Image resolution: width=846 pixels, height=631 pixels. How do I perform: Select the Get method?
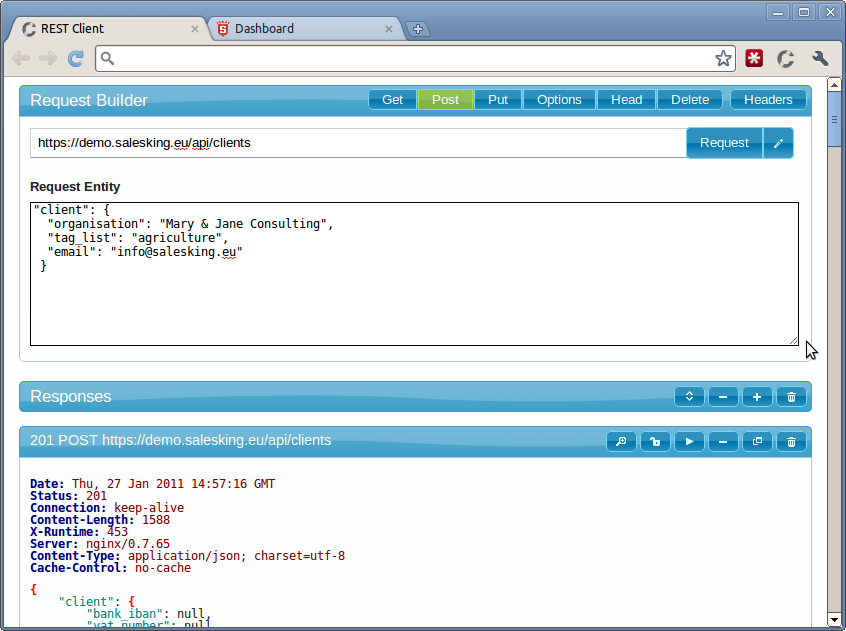392,100
